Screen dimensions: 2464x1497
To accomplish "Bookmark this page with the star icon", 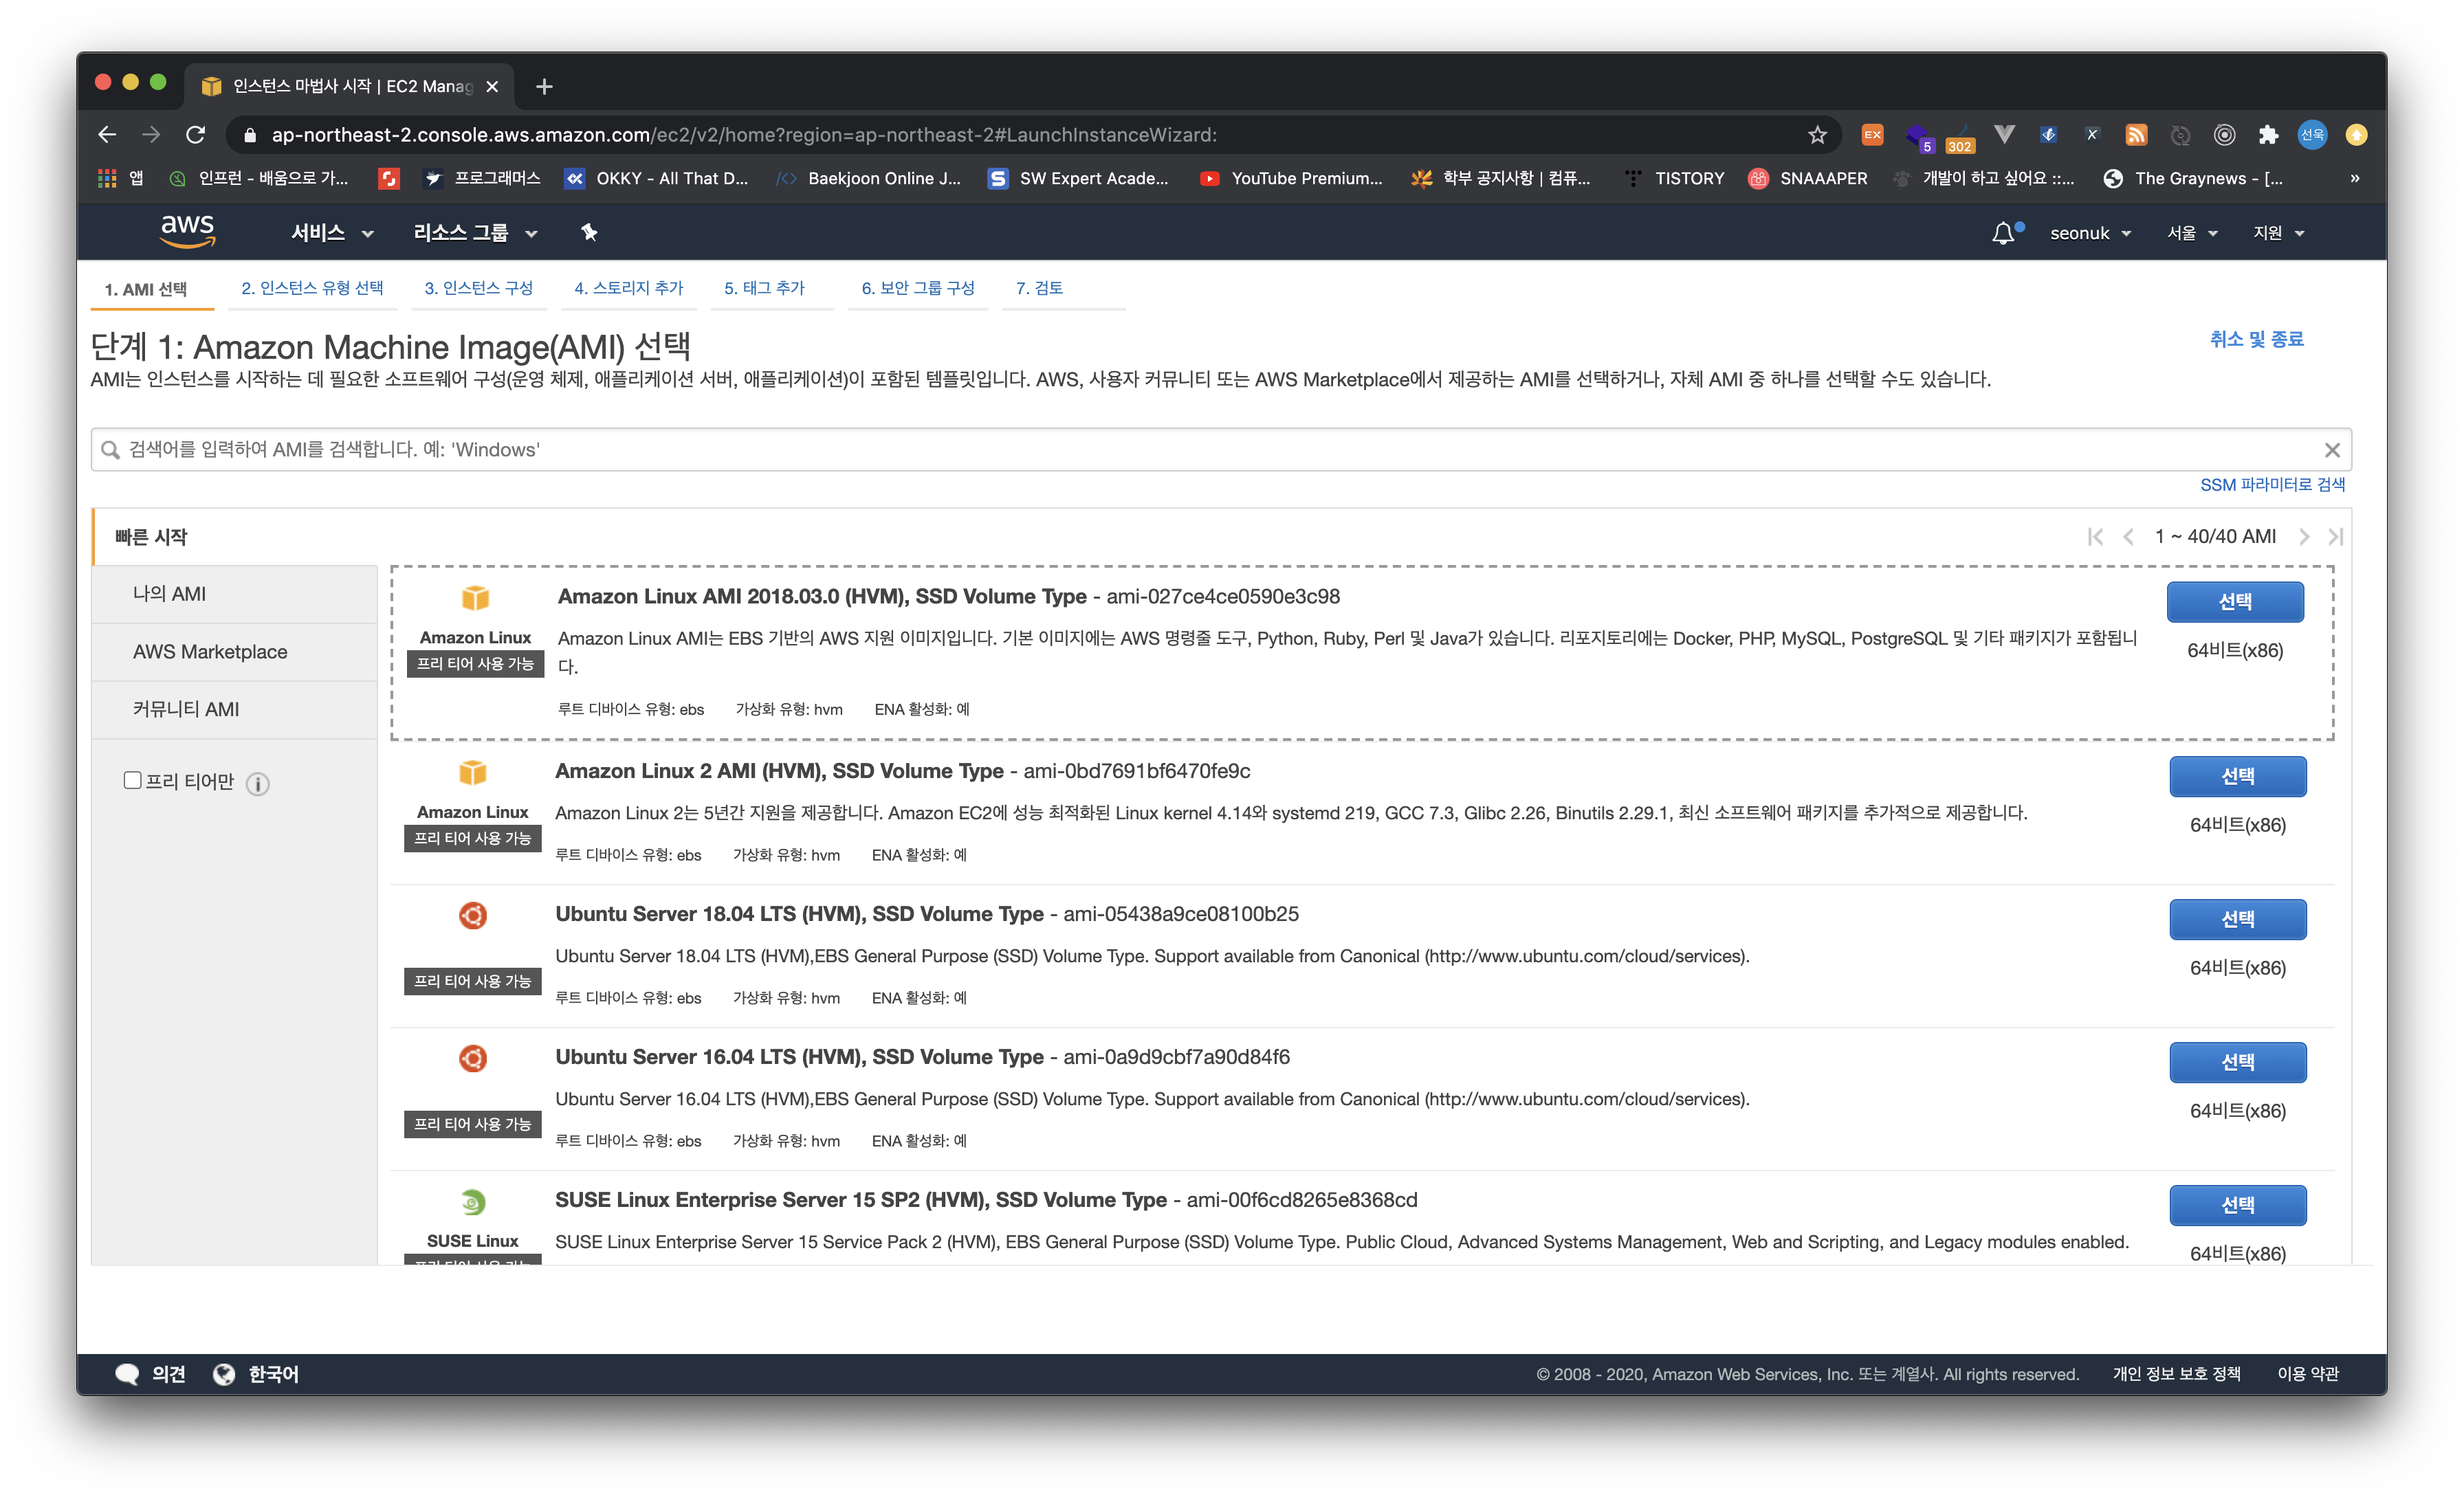I will click(1817, 135).
